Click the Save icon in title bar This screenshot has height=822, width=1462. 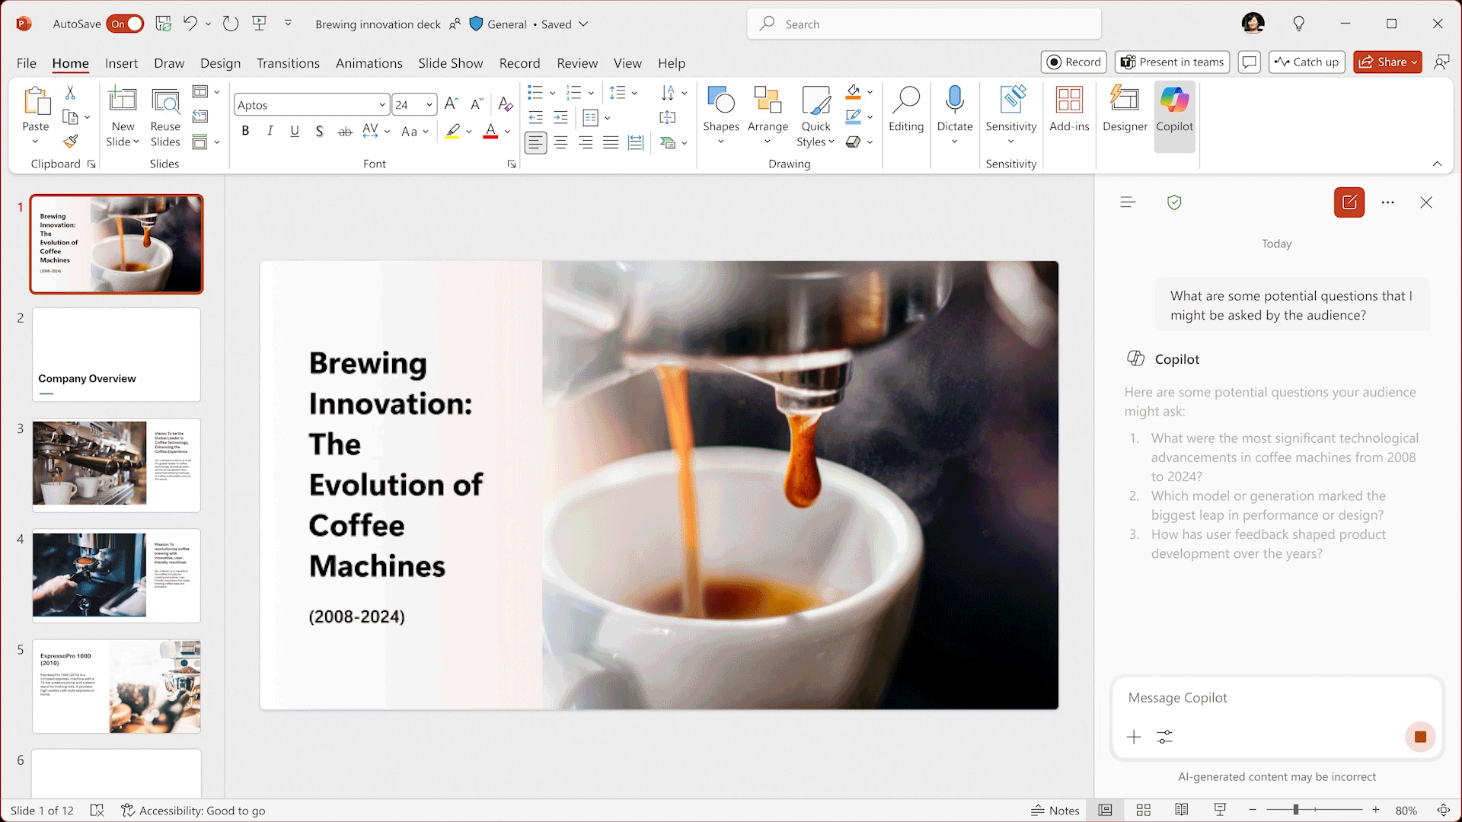click(x=163, y=23)
